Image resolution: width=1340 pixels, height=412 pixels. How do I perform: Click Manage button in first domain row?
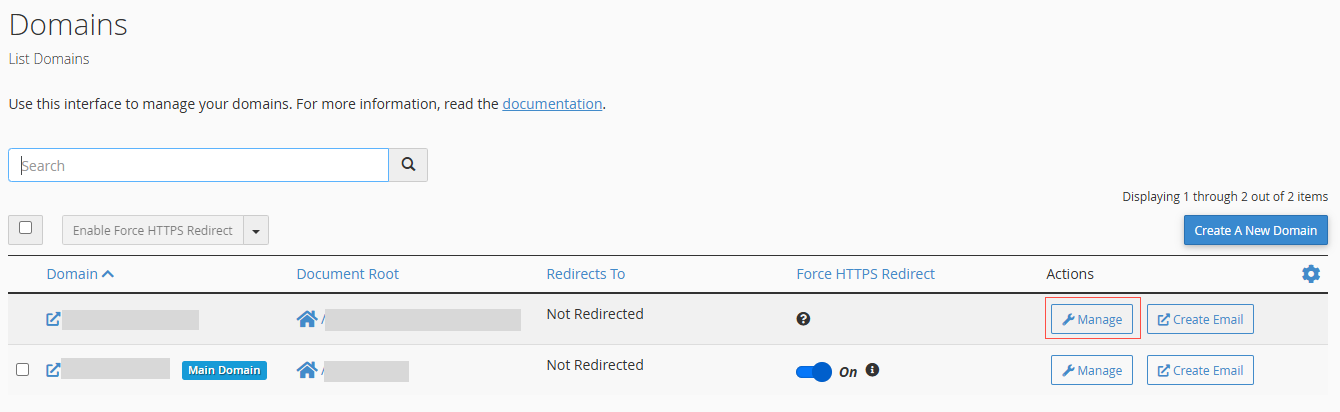pyautogui.click(x=1092, y=319)
